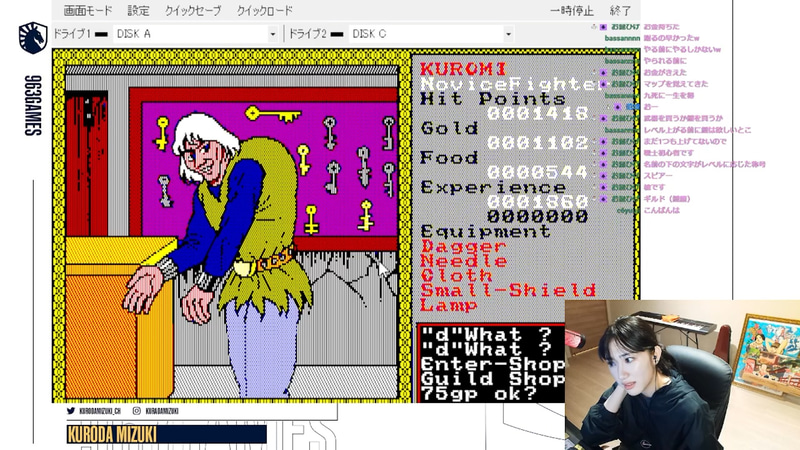Click the Food label
This screenshot has height=450, width=800.
tap(449, 158)
